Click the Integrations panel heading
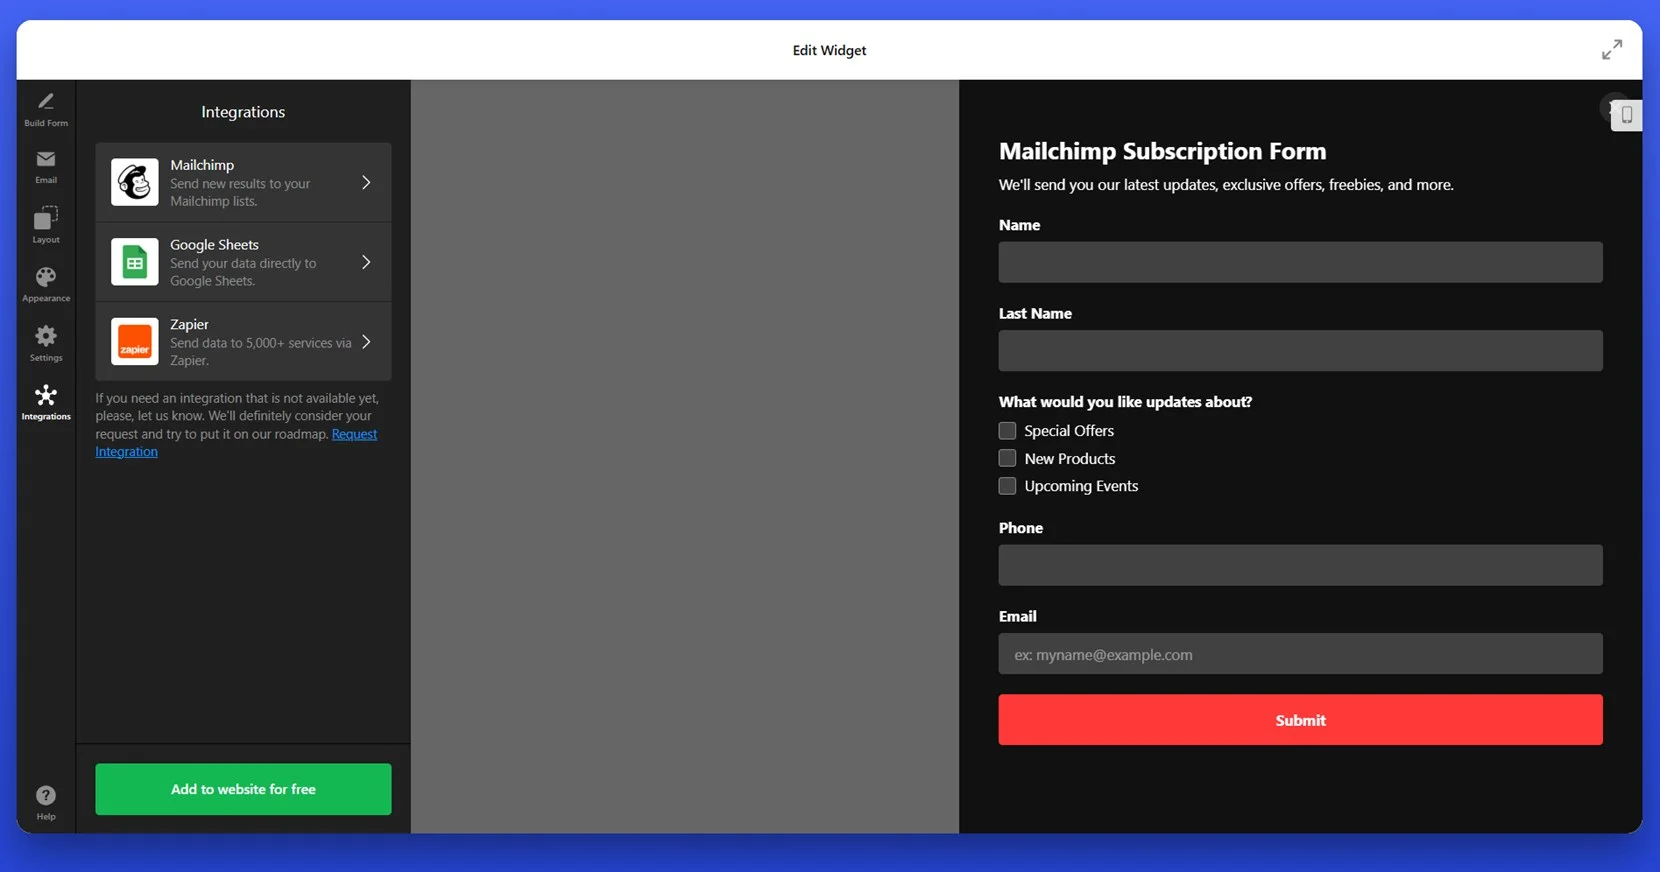 tap(243, 112)
